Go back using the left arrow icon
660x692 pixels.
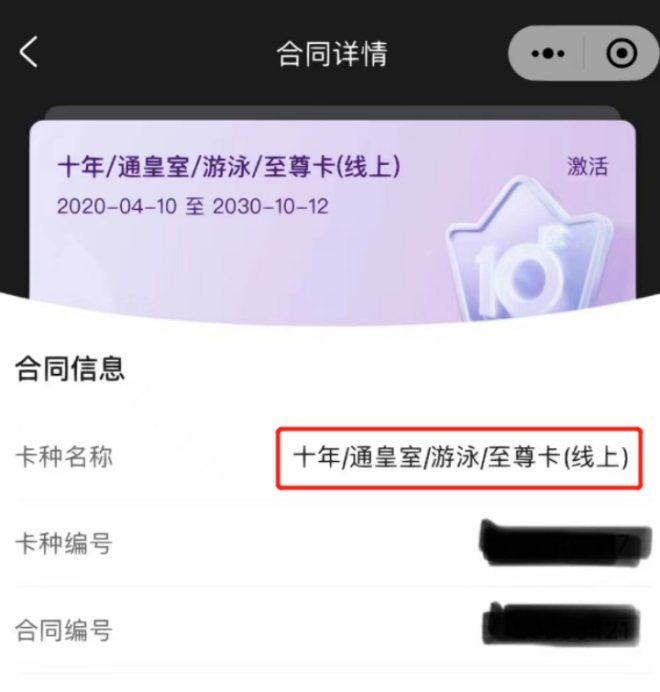click(28, 52)
